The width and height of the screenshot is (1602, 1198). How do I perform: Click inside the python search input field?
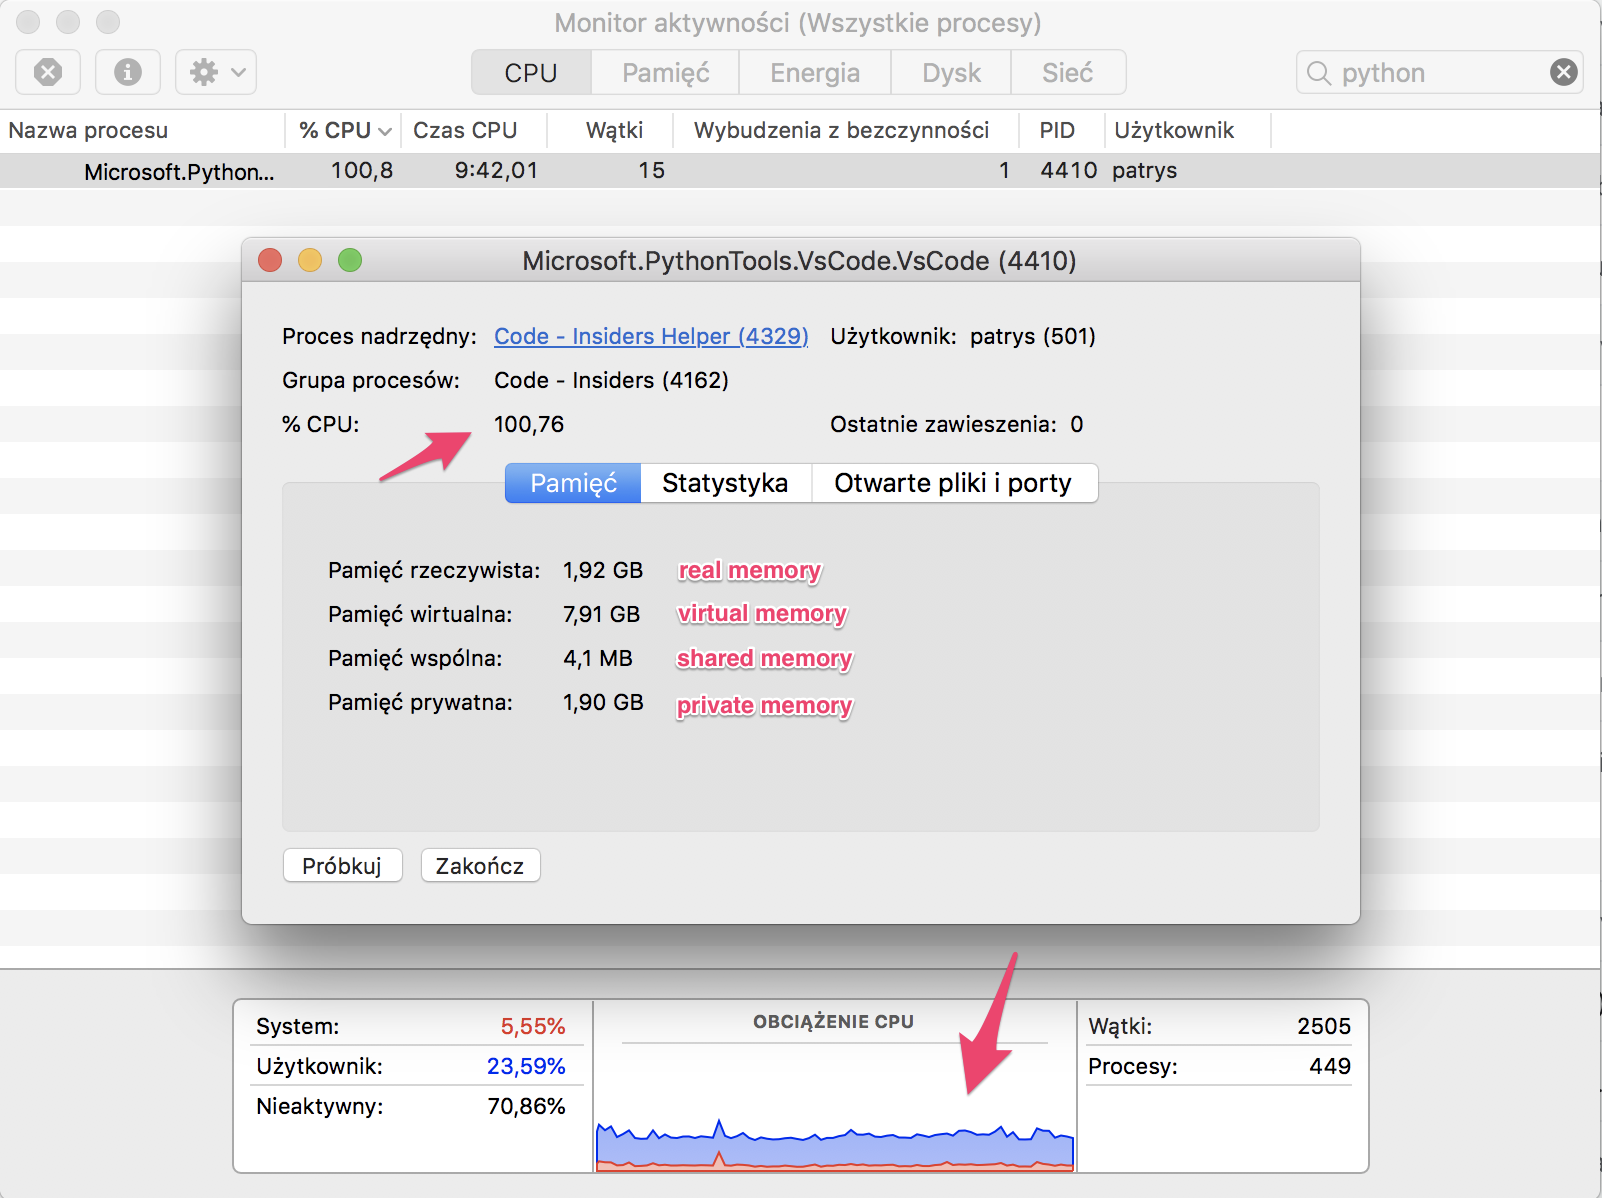click(x=1430, y=71)
